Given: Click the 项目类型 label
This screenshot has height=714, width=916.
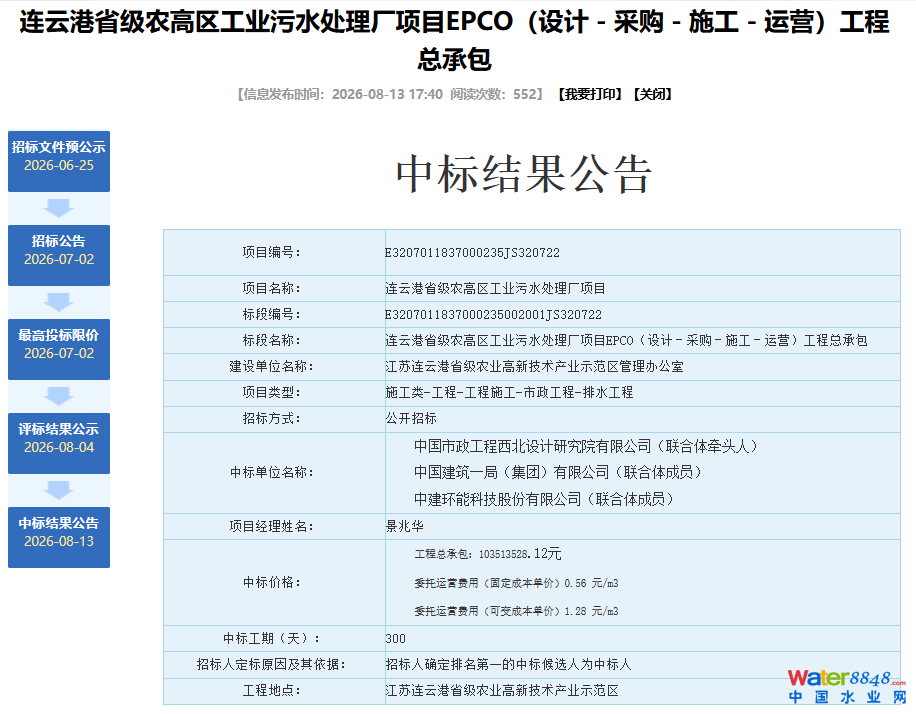Looking at the screenshot, I should 272,393.
